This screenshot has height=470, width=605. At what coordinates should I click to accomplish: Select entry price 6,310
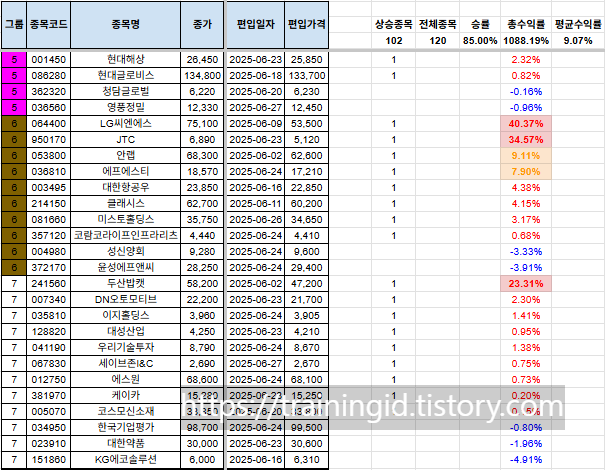tap(307, 460)
